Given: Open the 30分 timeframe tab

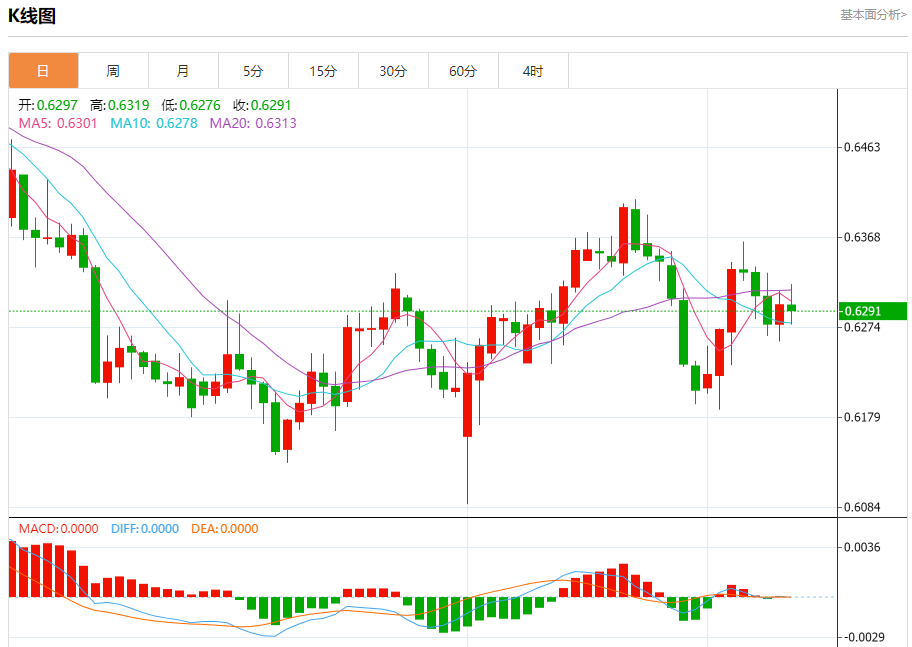Looking at the screenshot, I should (x=393, y=71).
